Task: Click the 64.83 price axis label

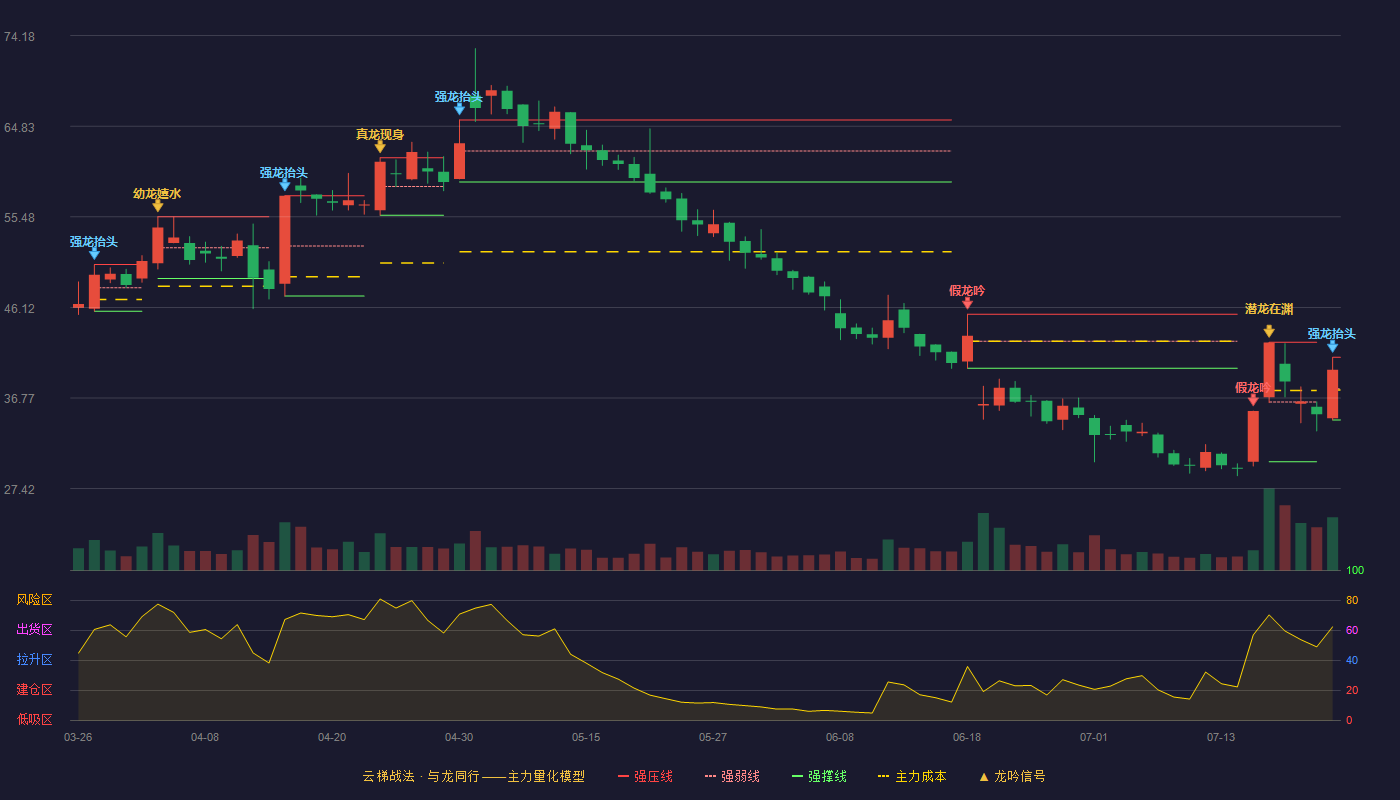Action: pyautogui.click(x=19, y=127)
